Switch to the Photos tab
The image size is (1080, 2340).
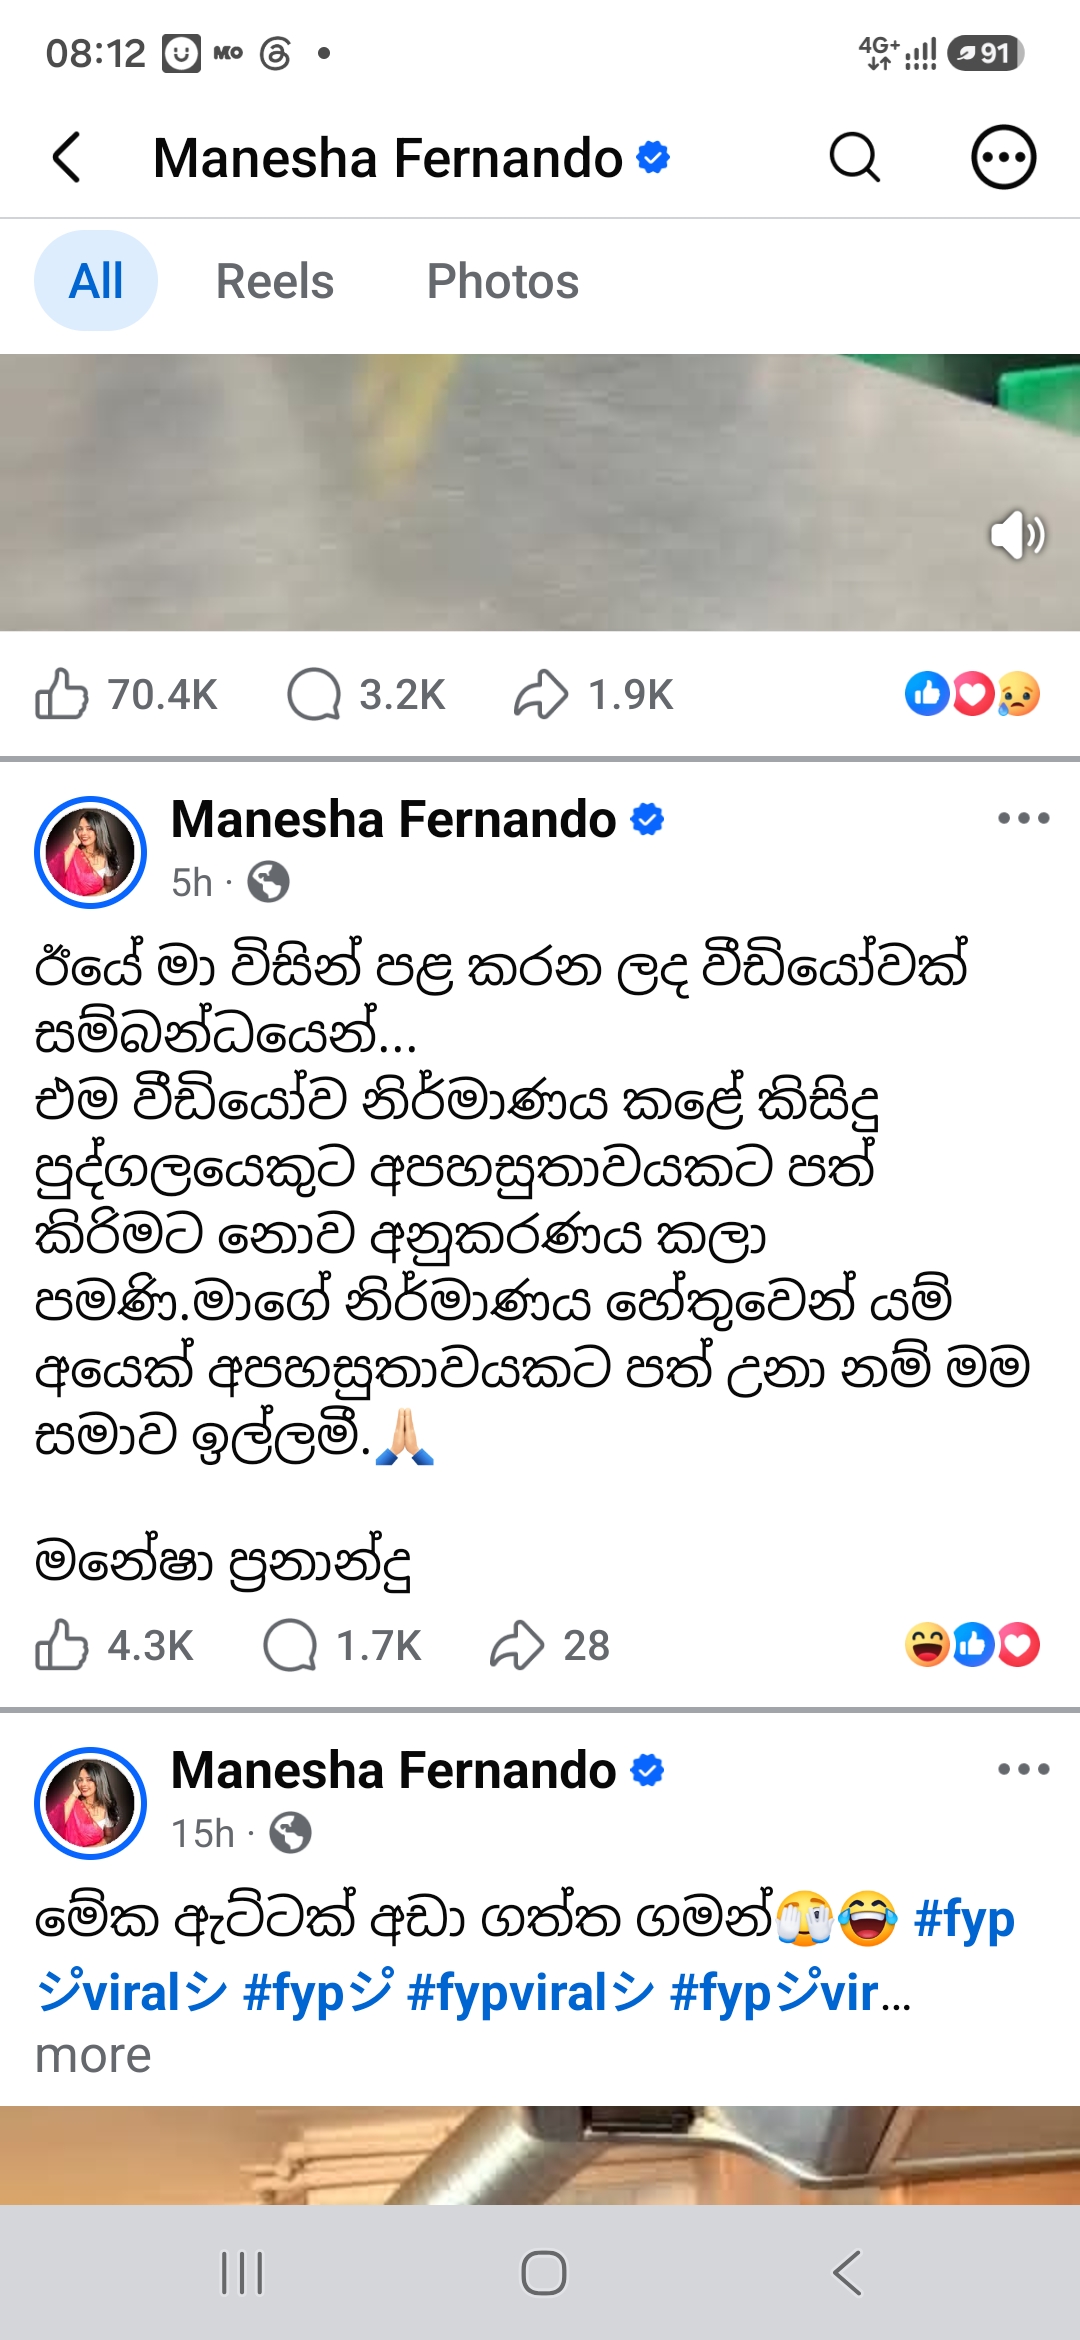pyautogui.click(x=503, y=281)
